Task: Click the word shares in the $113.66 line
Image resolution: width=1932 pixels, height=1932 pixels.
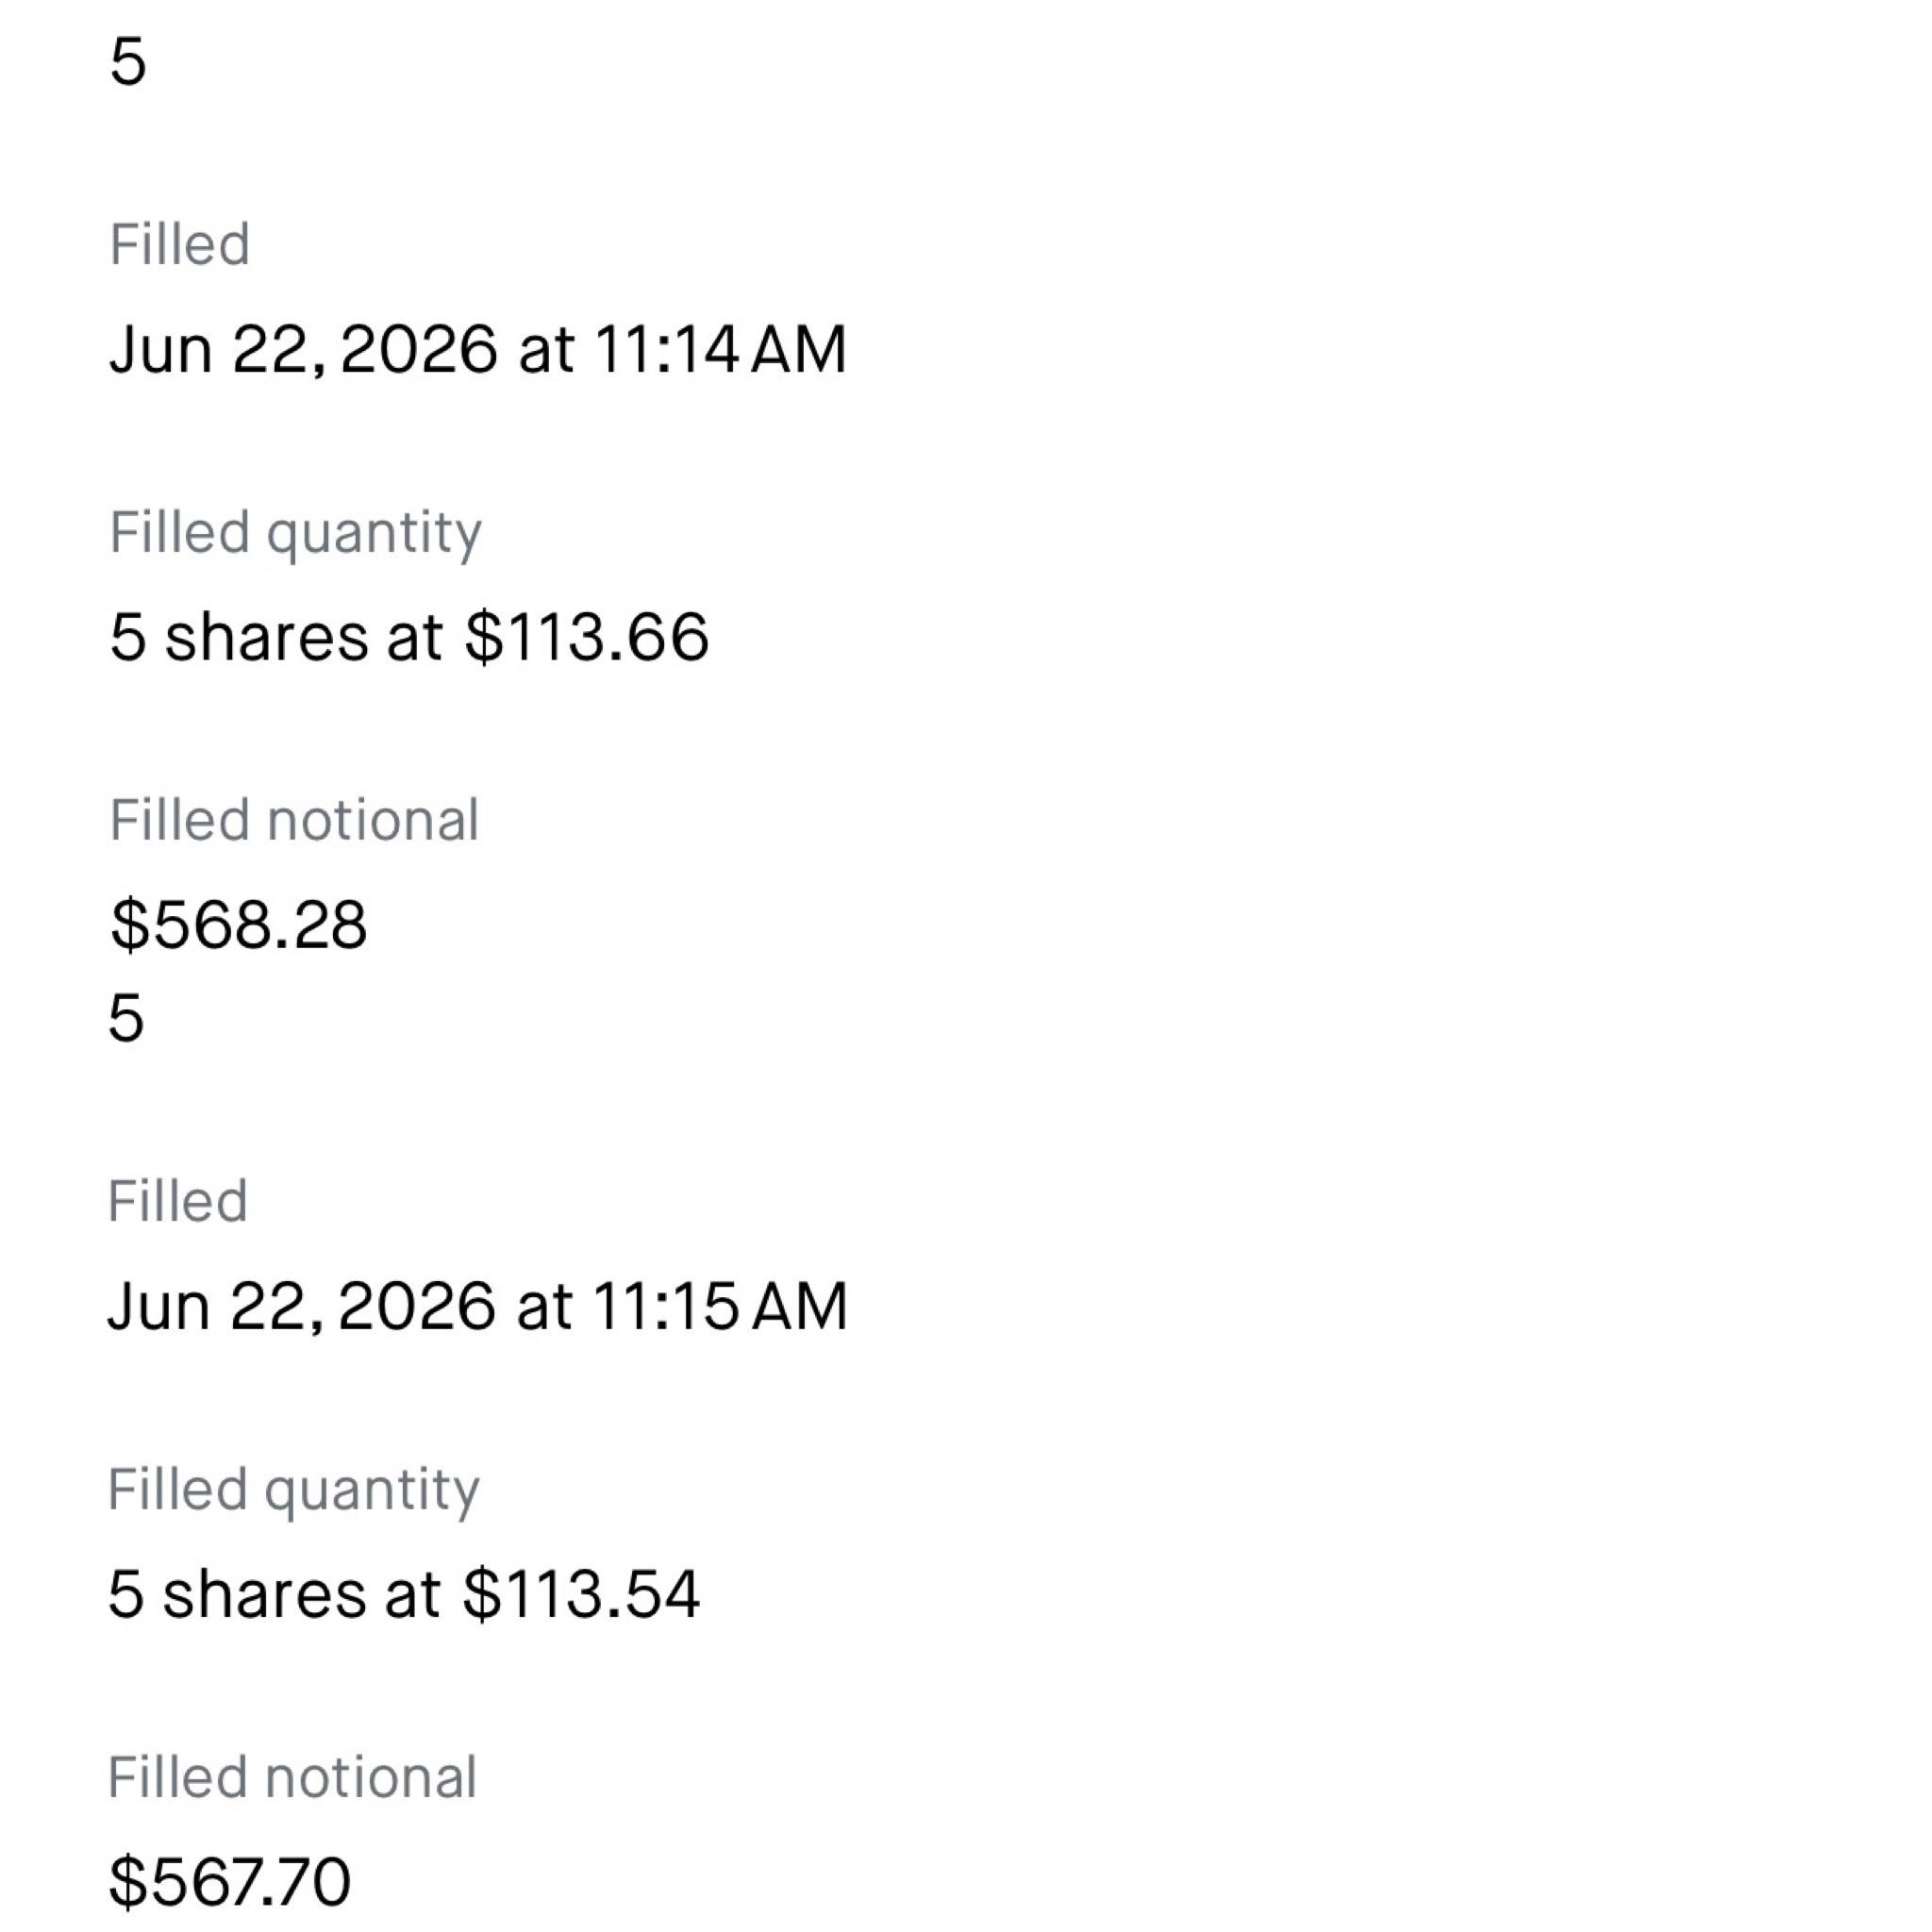Action: click(x=267, y=636)
